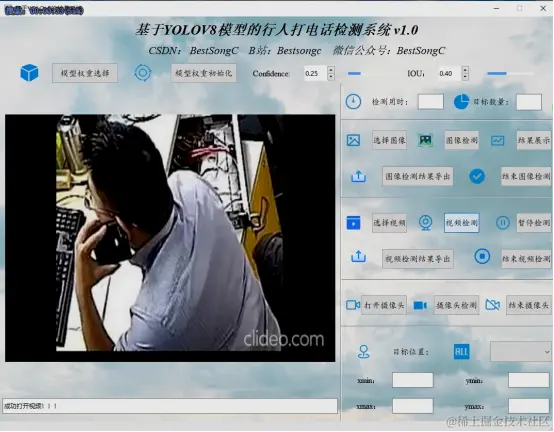Open 模型权重选择 model weights selector
Viewport: 554px width, 432px height.
point(85,73)
